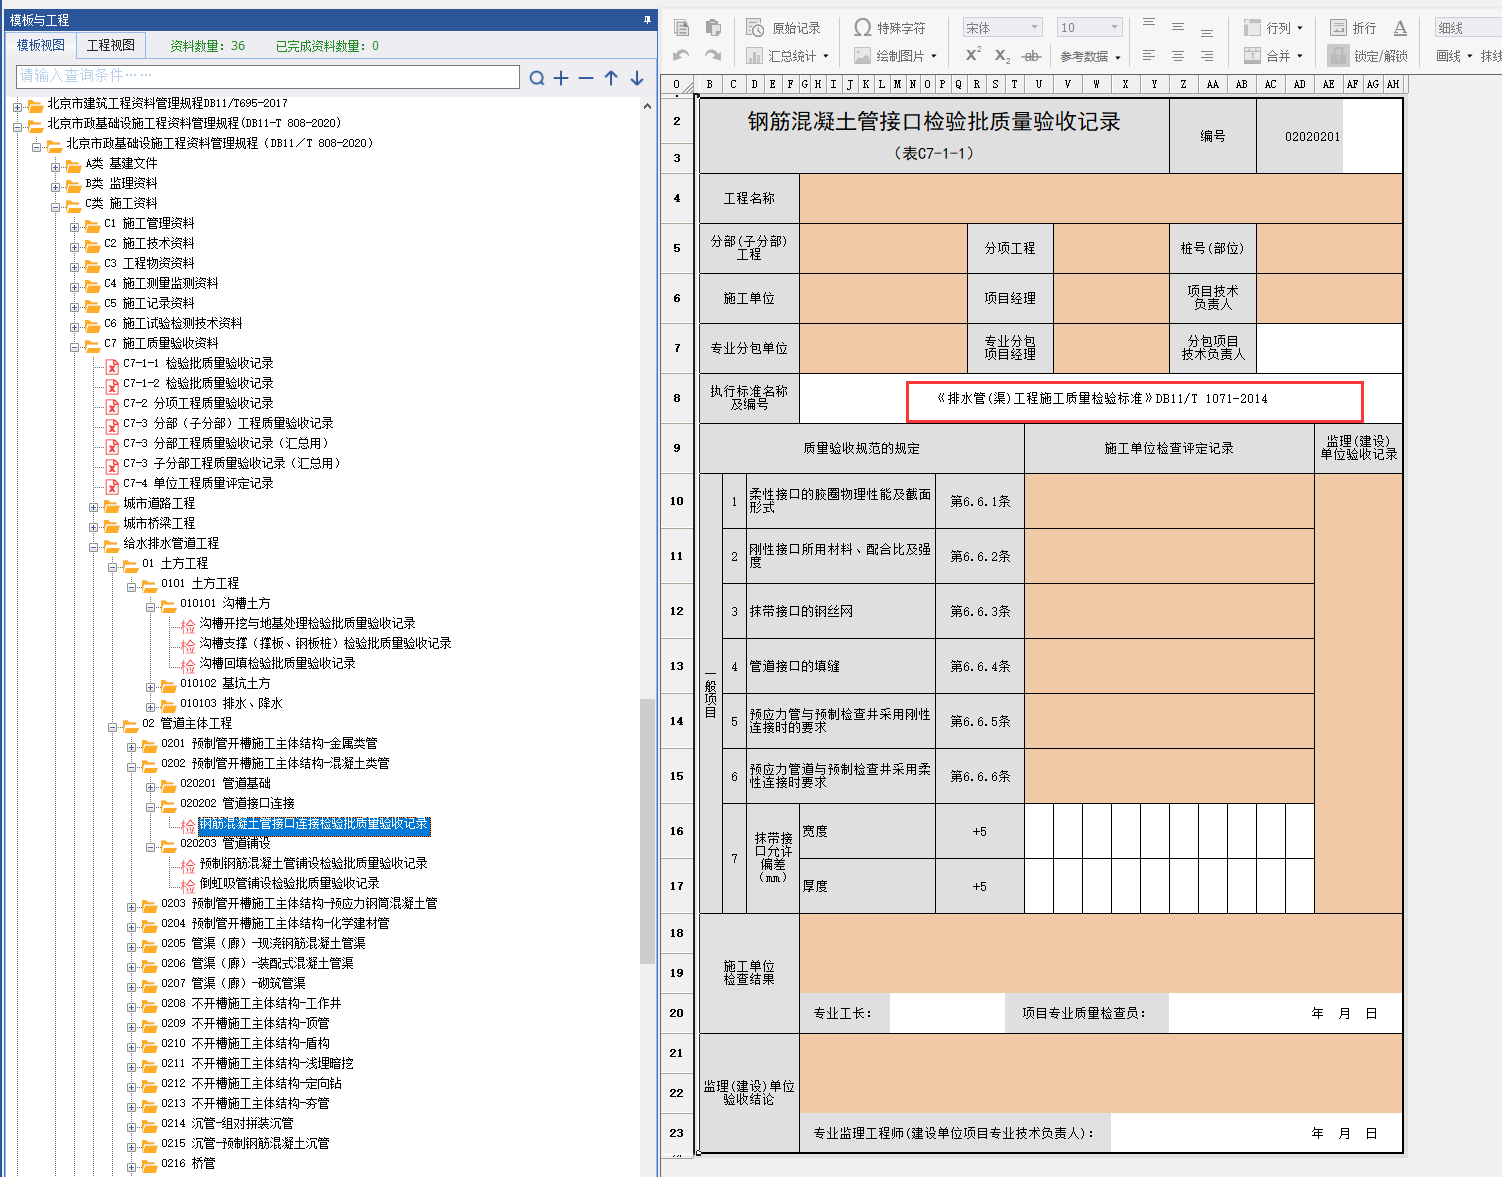
Task: Expand the A类 基建文件 folder
Action: coord(56,167)
